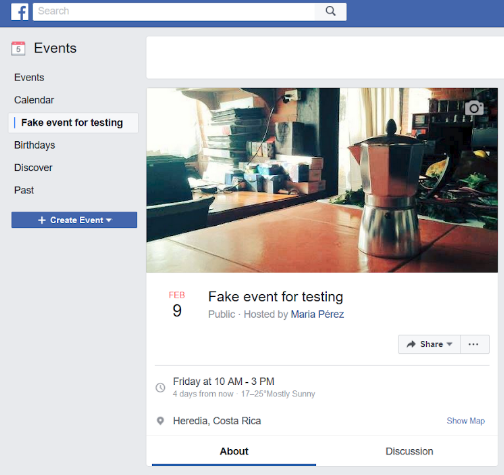This screenshot has height=475, width=504.
Task: Open the three-dots more options button
Action: [475, 344]
